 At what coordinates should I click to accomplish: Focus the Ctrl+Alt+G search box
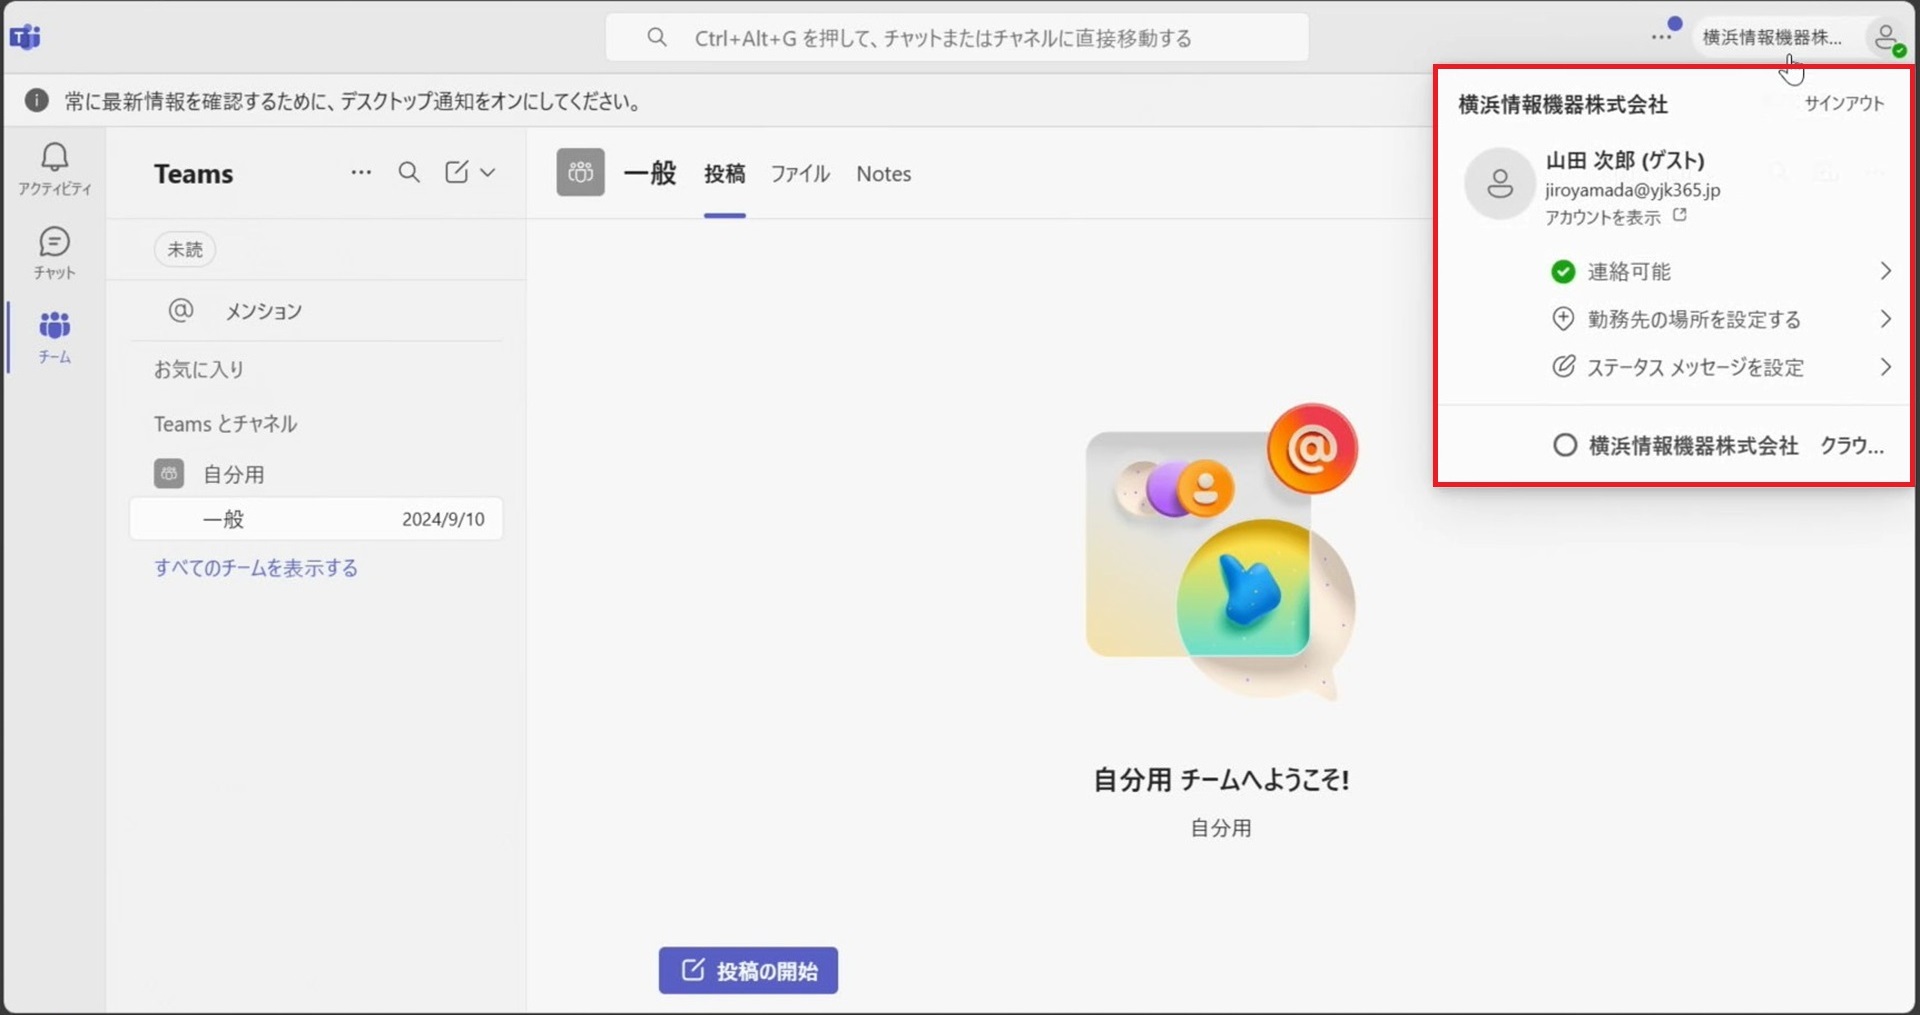click(x=957, y=38)
